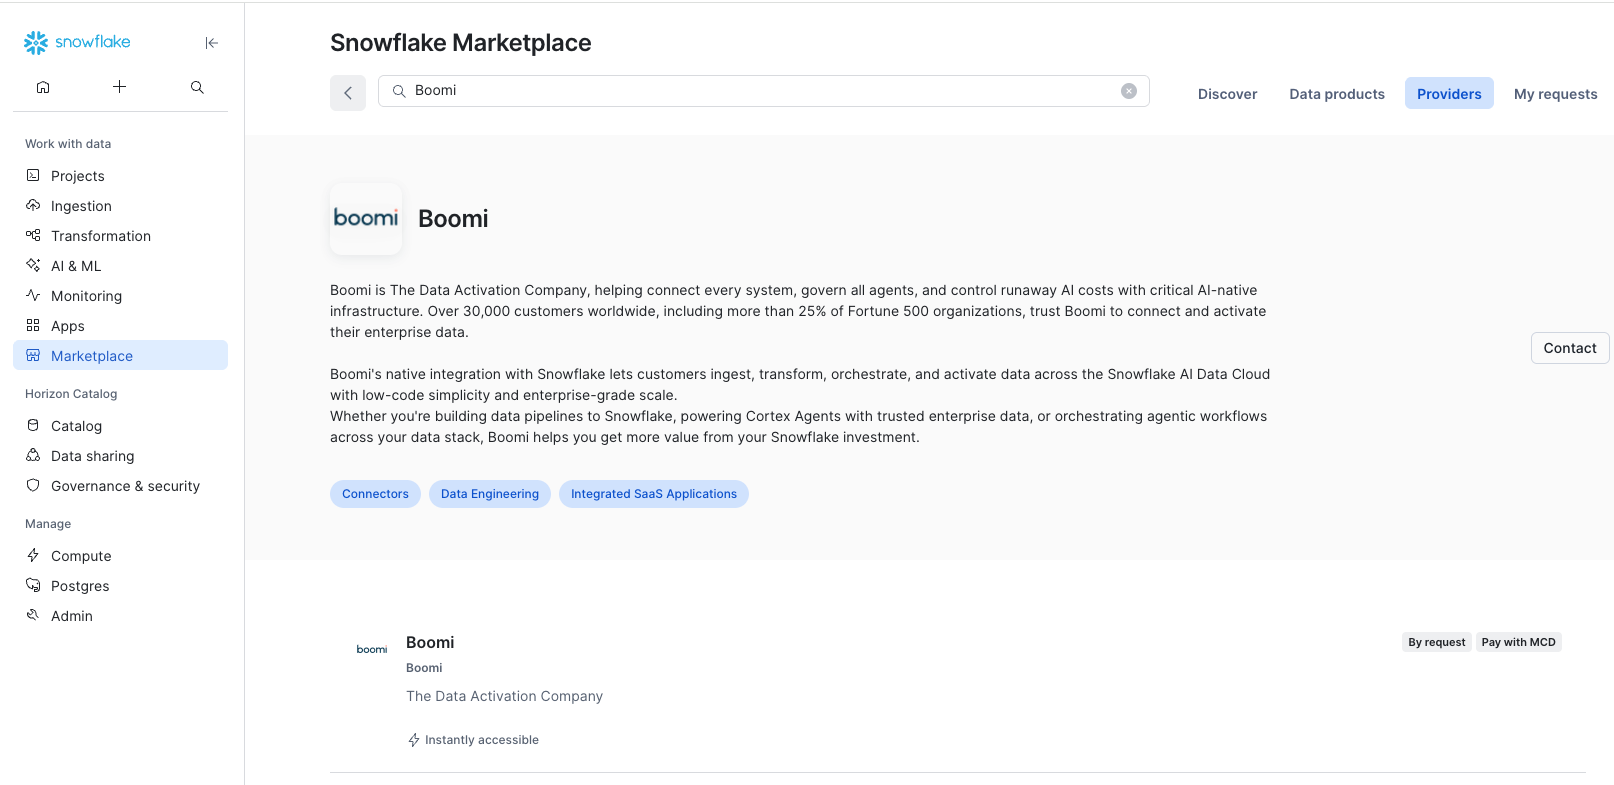Click the Monitoring pulse icon
1614x785 pixels.
pyautogui.click(x=33, y=295)
